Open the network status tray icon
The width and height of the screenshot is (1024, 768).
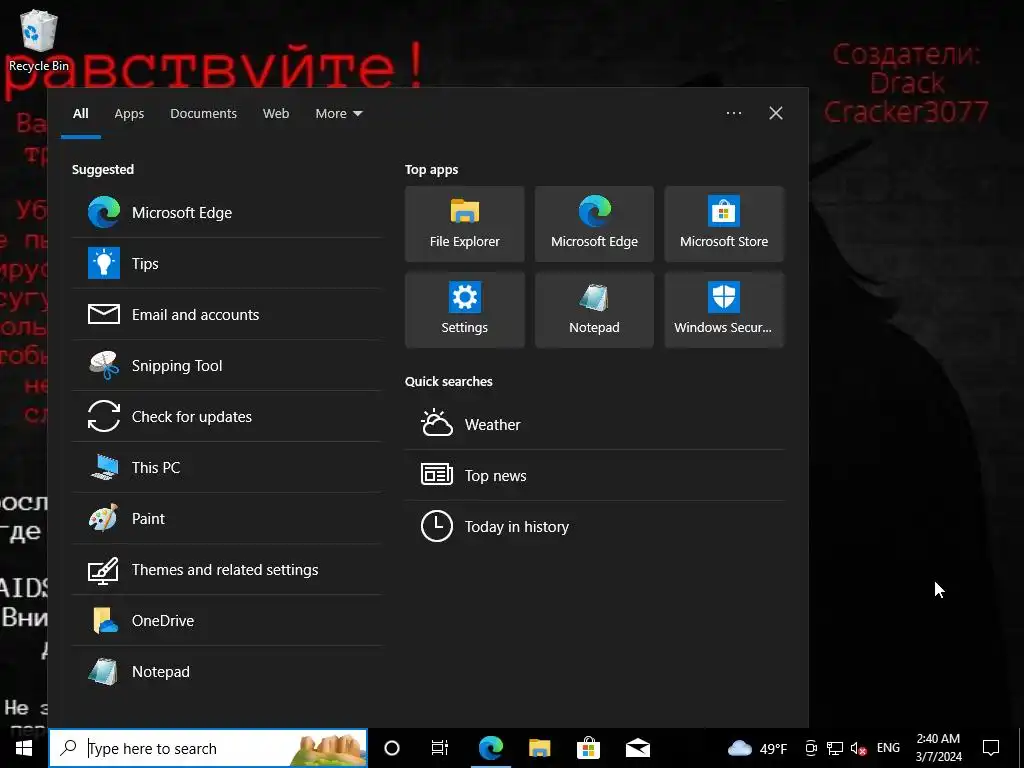pos(835,748)
